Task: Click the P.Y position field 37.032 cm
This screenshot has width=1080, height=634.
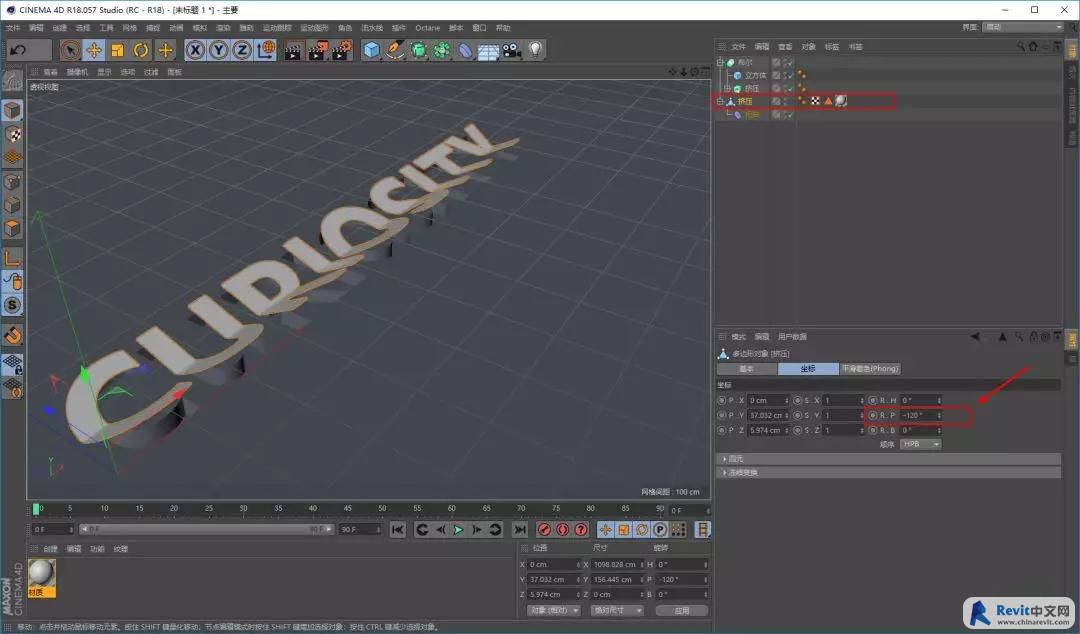Action: coord(768,416)
